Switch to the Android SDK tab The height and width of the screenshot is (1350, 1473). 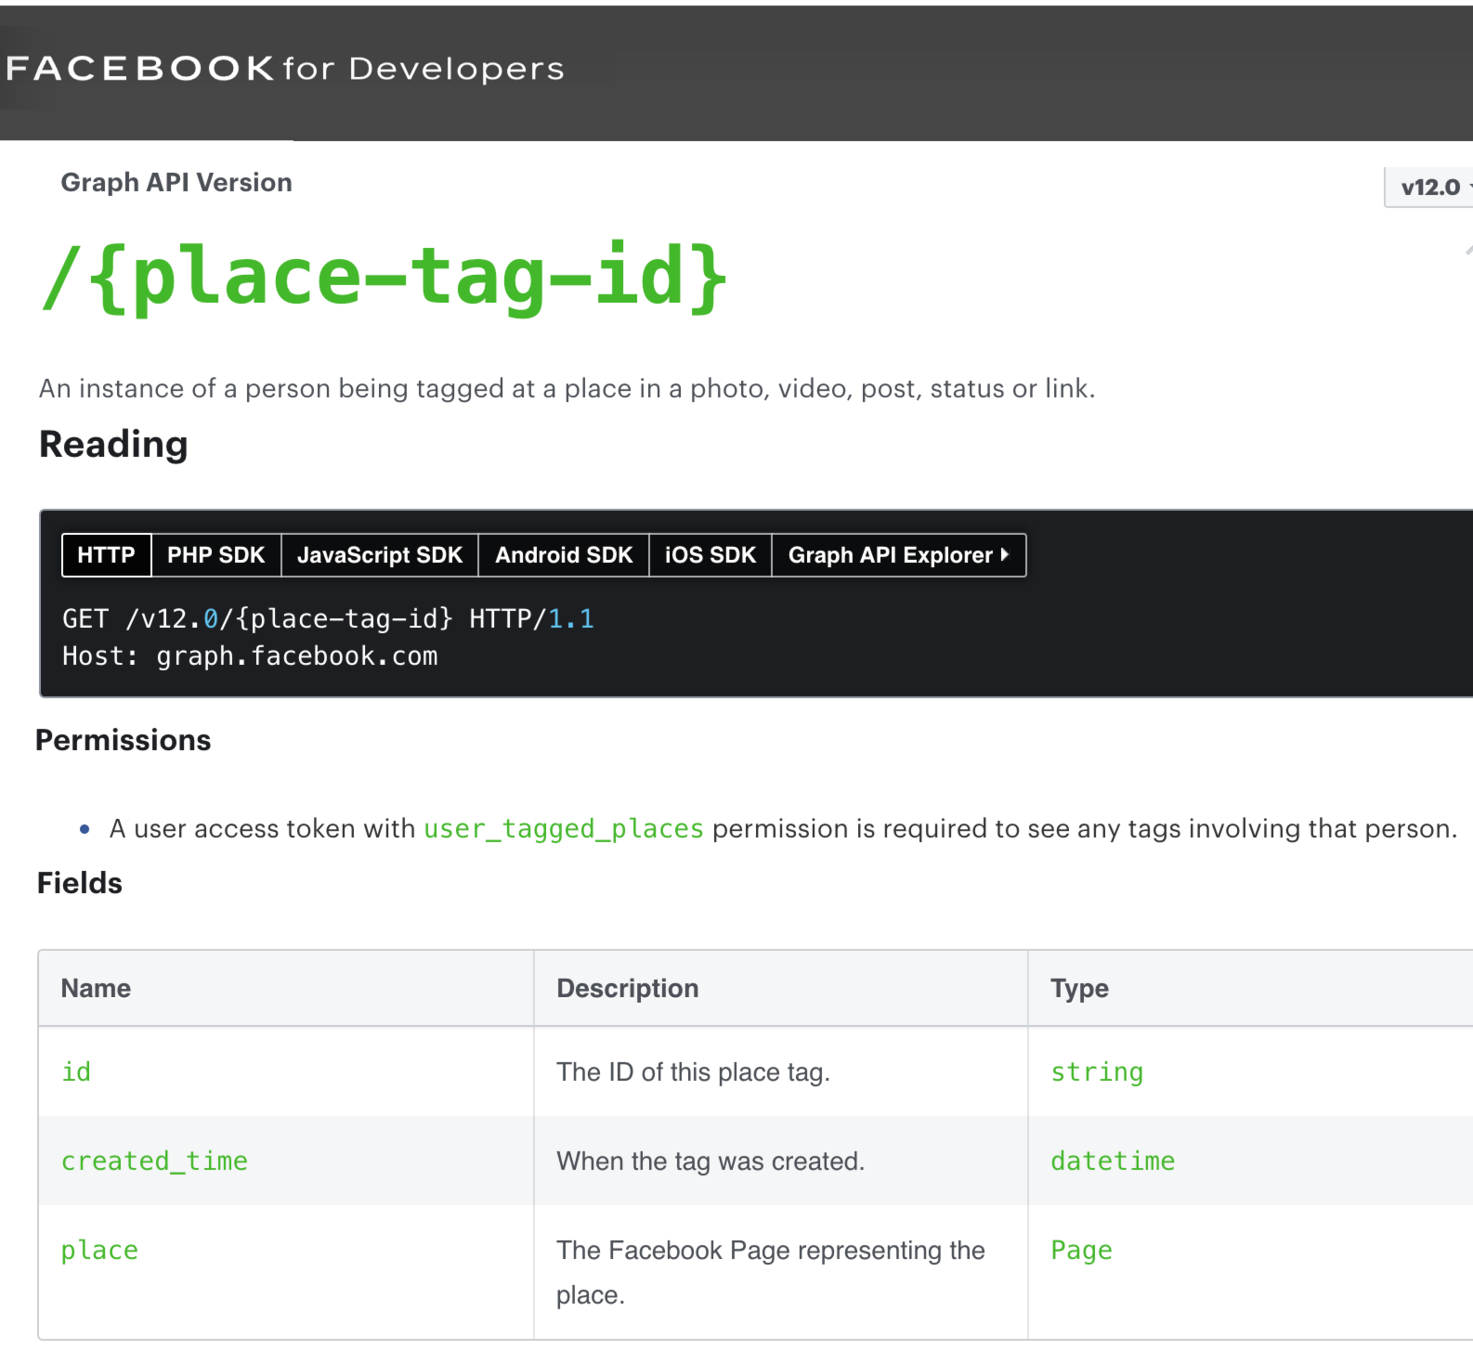tap(564, 555)
